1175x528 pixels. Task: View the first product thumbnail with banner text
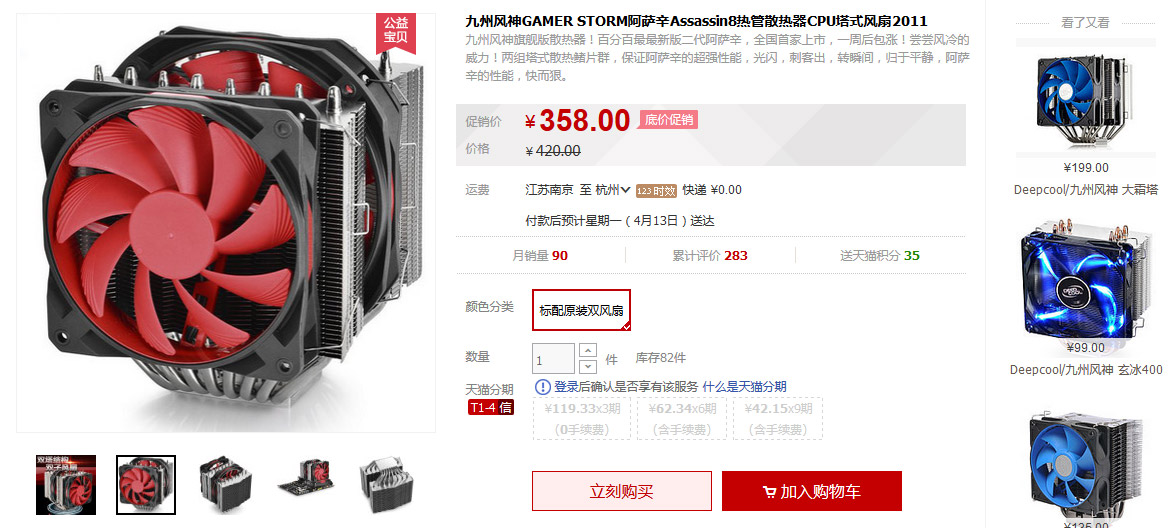coord(66,485)
